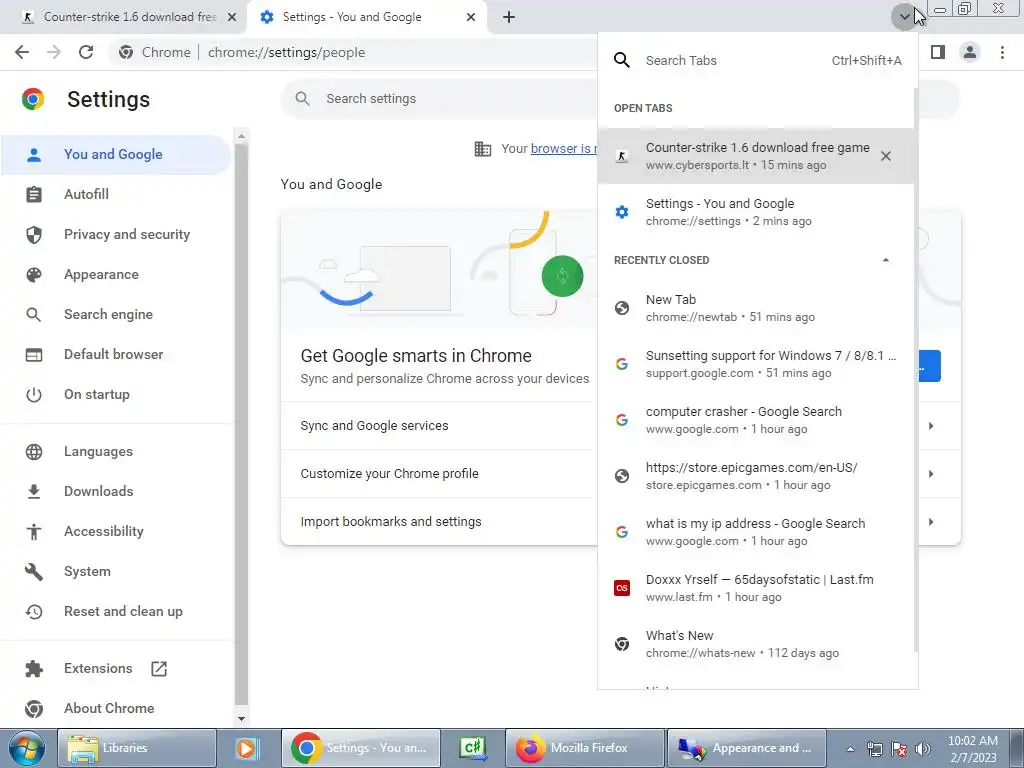Open Windows Media Player taskbar icon
Screen dimensions: 1024x768
(x=248, y=748)
